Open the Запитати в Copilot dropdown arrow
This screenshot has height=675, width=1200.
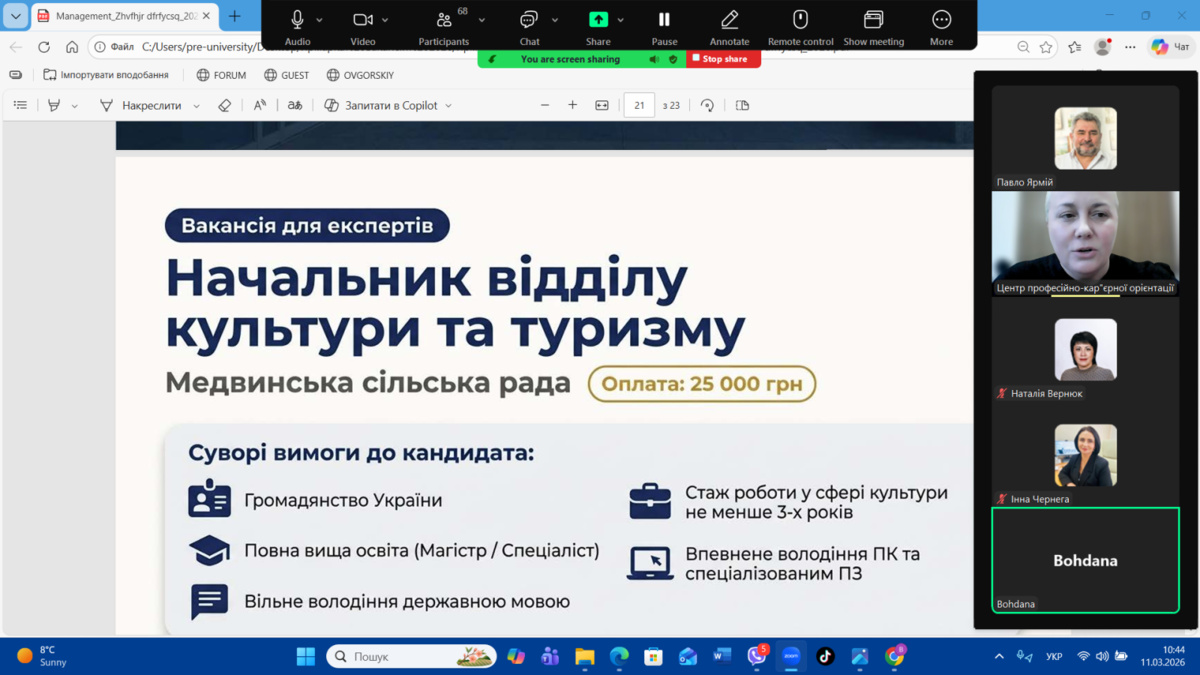pyautogui.click(x=448, y=106)
